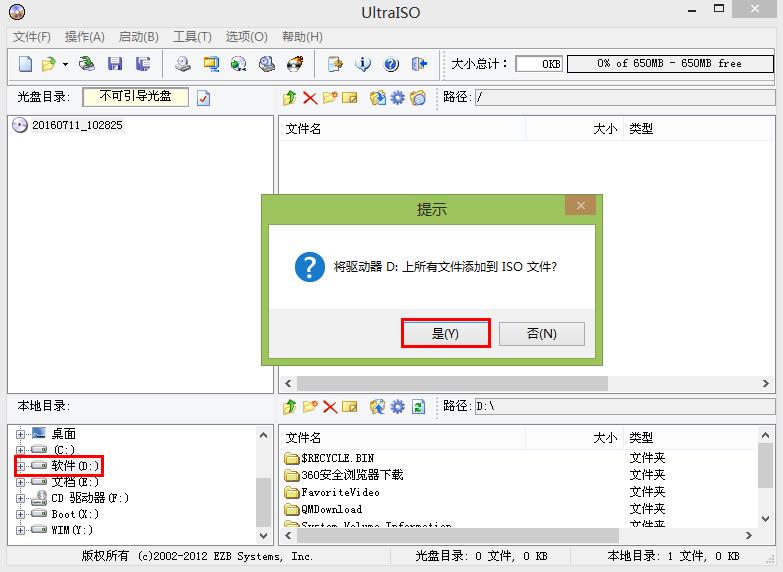Create new folder in the local directory toolbar
The width and height of the screenshot is (783, 572).
(310, 407)
